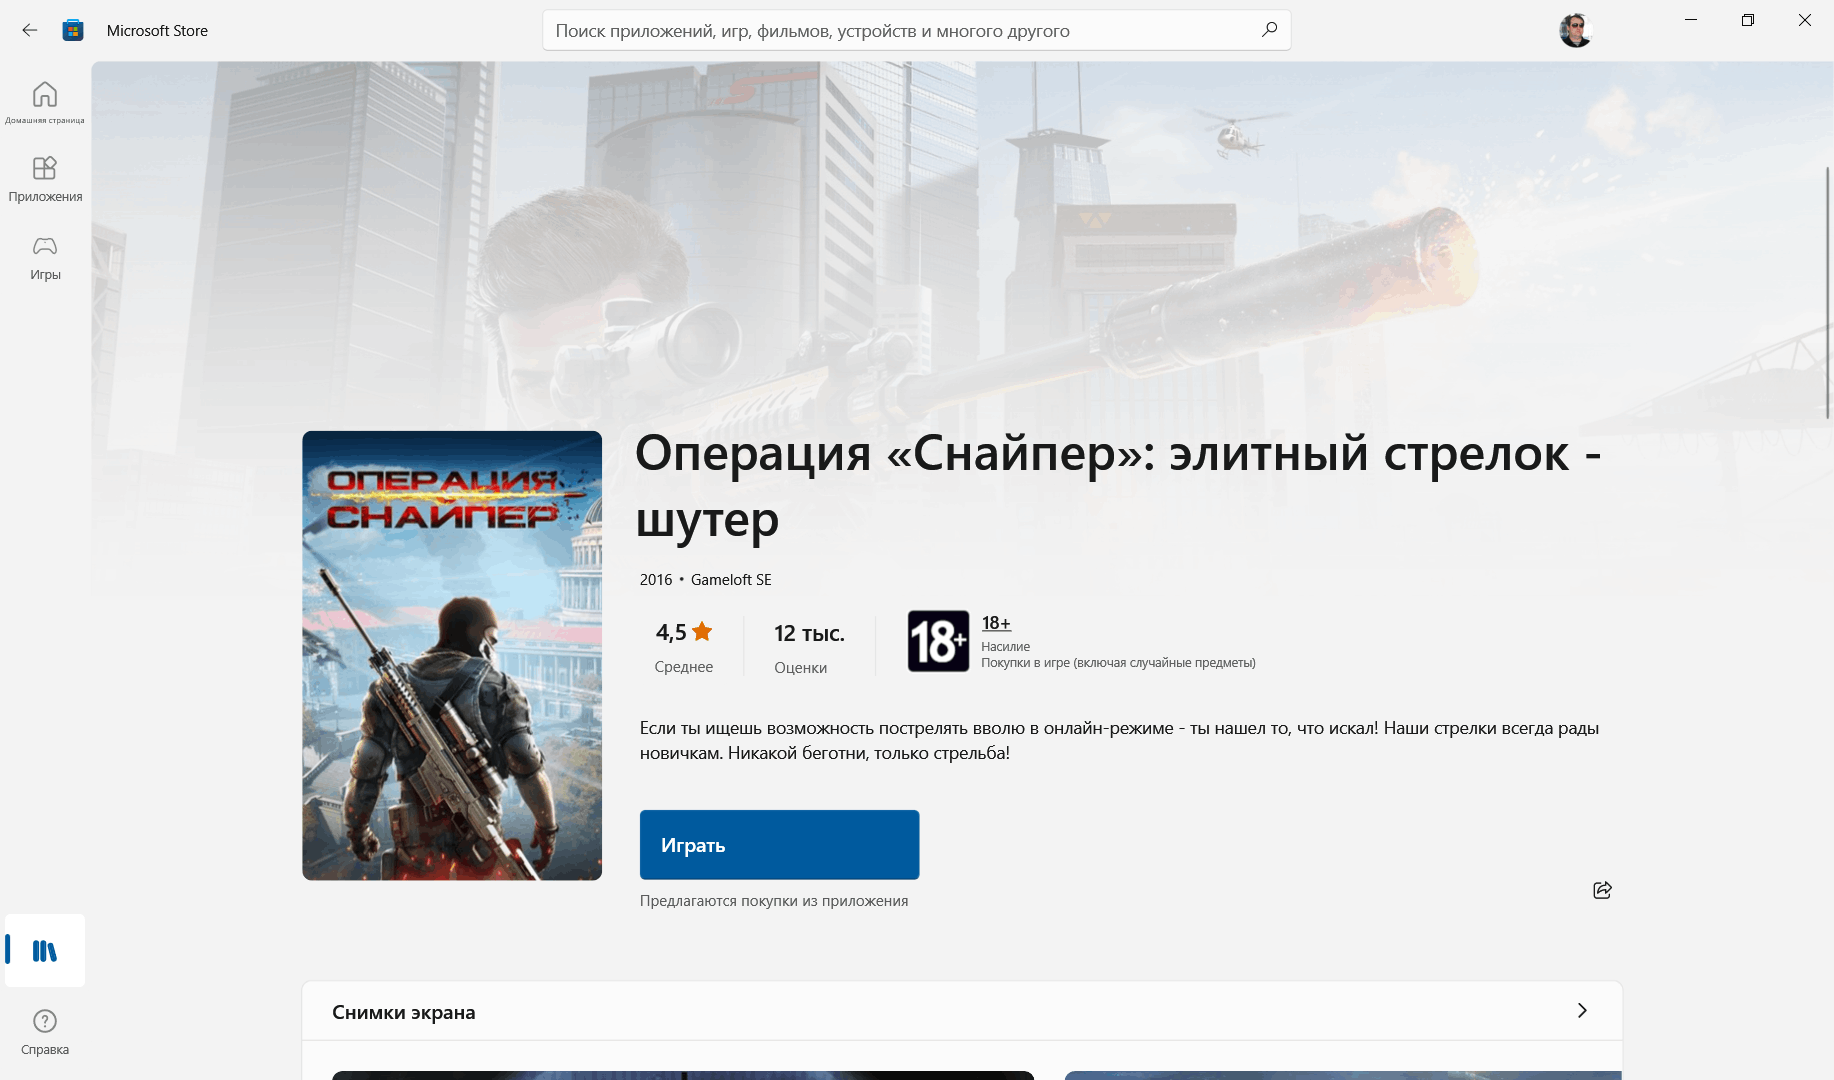This screenshot has height=1080, width=1834.
Task: Open the Приложения section
Action: (x=45, y=179)
